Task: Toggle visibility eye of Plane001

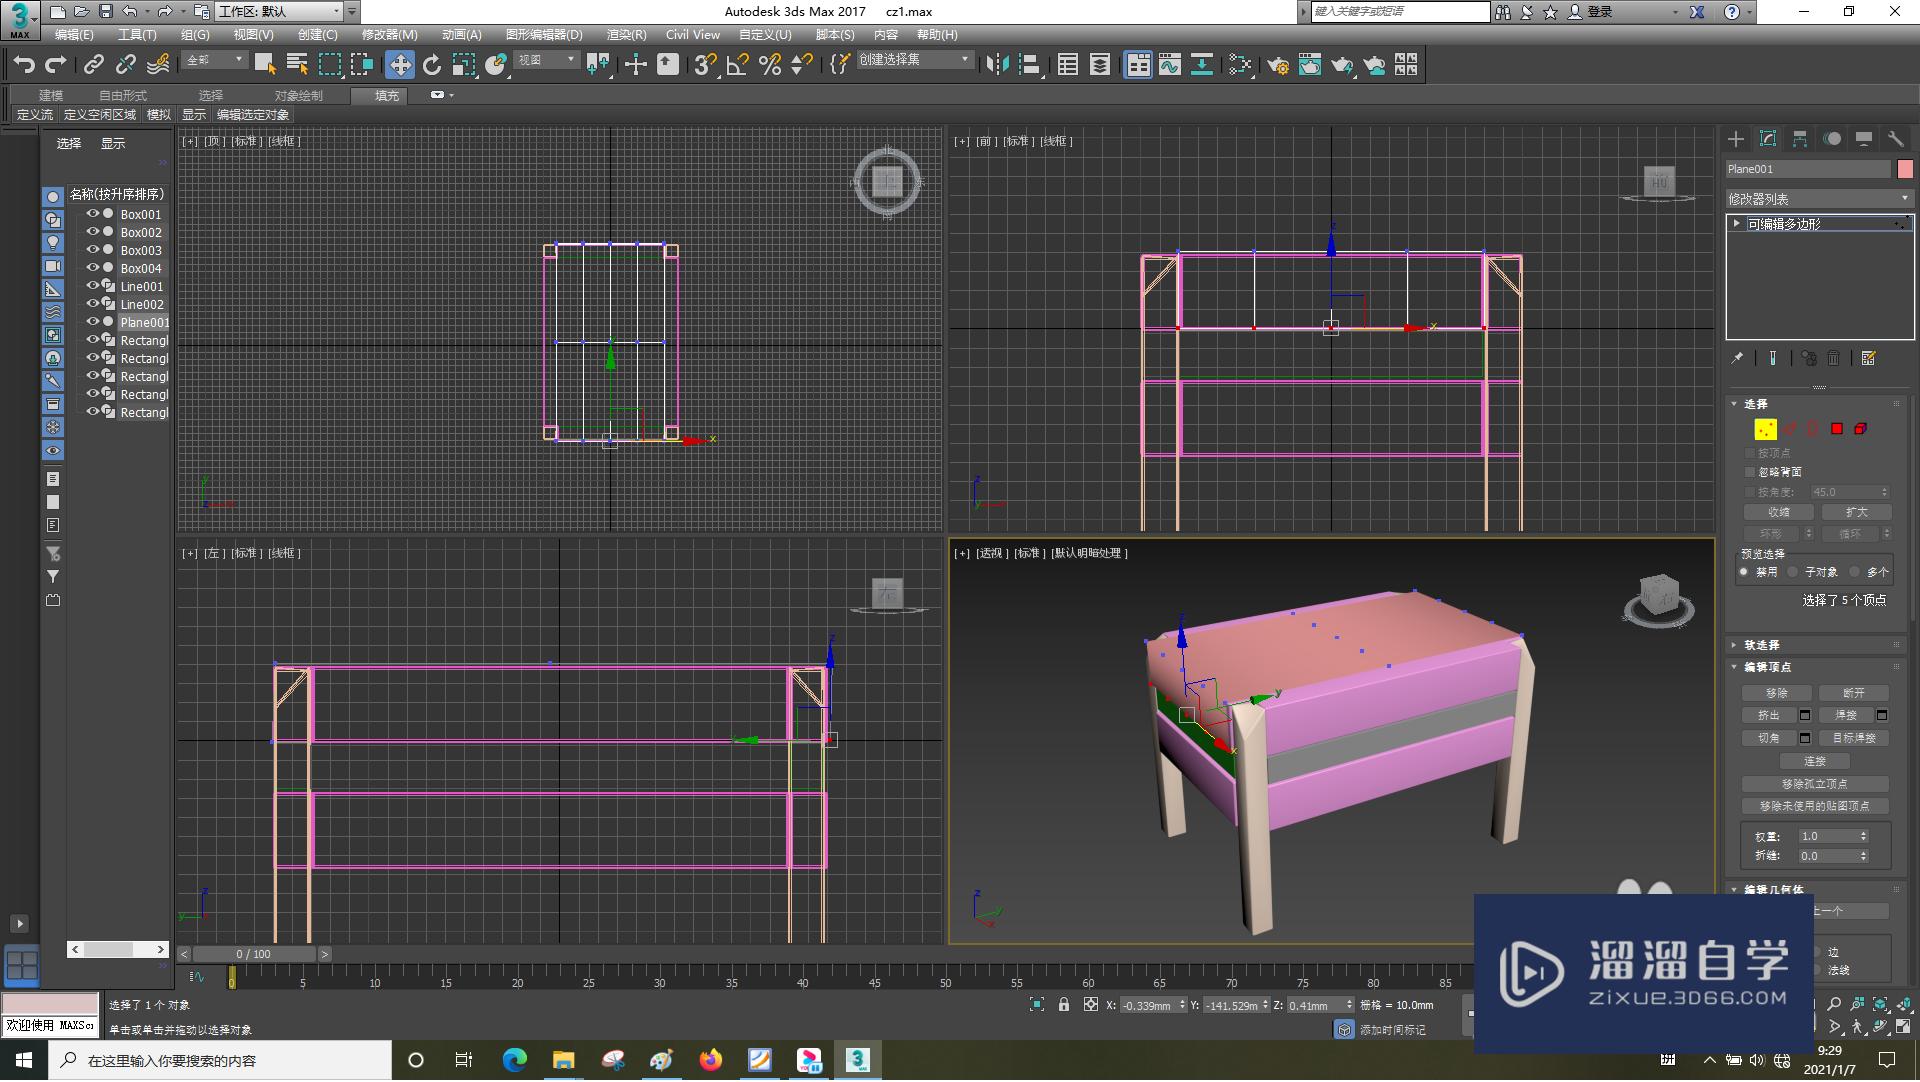Action: tap(93, 322)
